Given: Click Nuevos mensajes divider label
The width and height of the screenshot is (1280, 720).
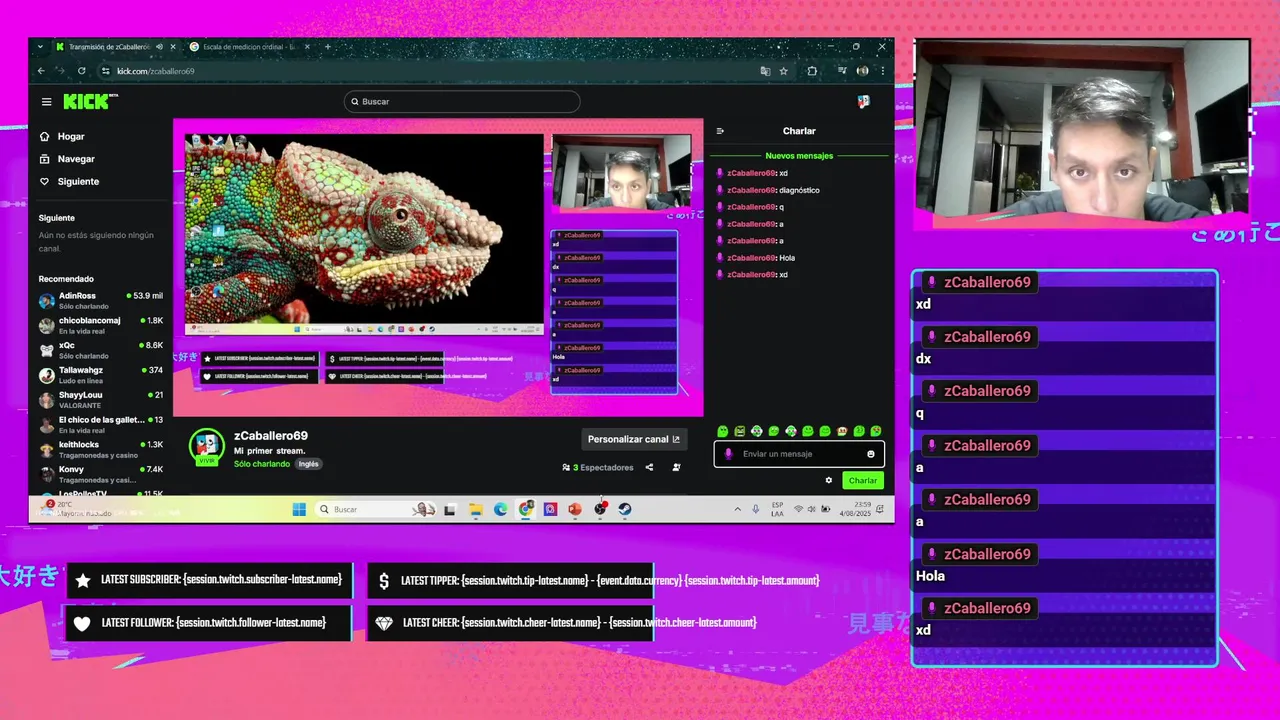Looking at the screenshot, I should 799,156.
